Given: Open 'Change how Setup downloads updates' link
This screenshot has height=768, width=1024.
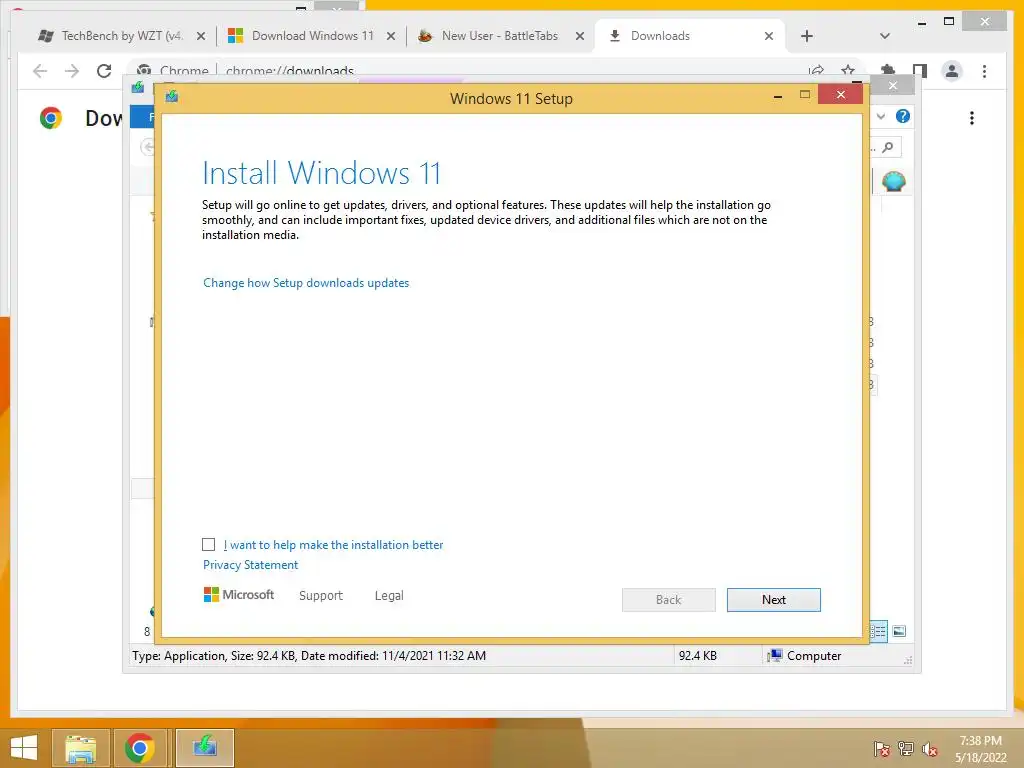Looking at the screenshot, I should click(x=306, y=283).
